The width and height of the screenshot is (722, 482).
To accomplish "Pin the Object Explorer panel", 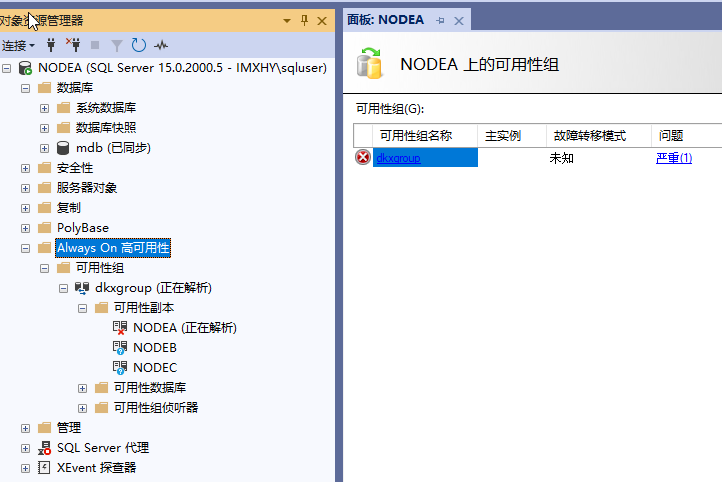I will 304,20.
